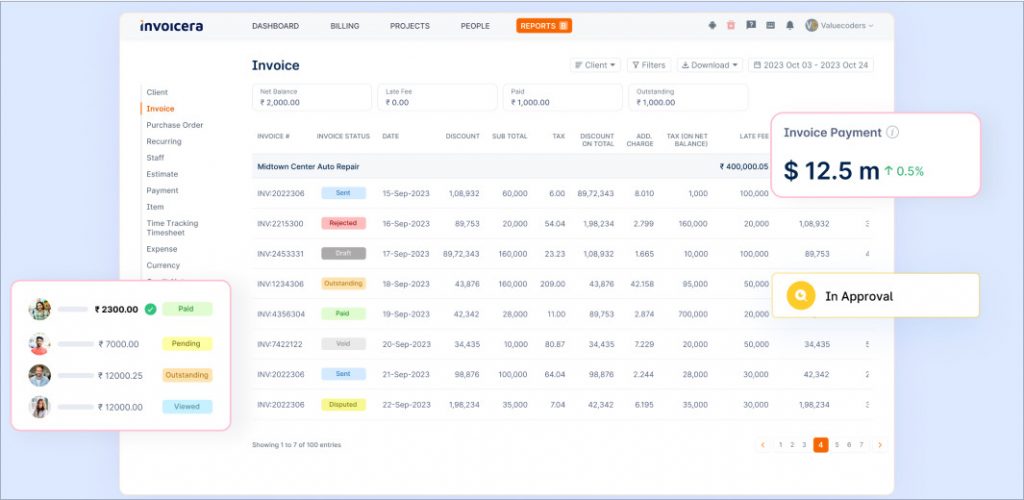Click the info icon beside Invoice Payment
The image size is (1024, 500).
[893, 132]
